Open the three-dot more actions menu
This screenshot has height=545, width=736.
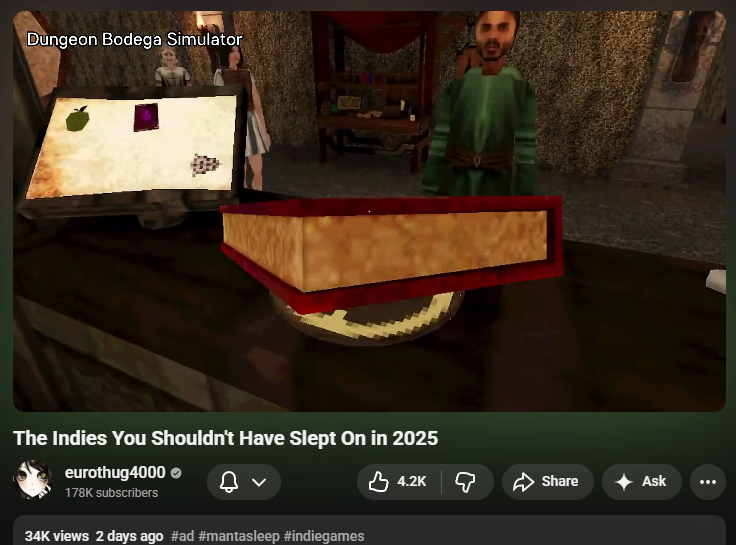[707, 482]
